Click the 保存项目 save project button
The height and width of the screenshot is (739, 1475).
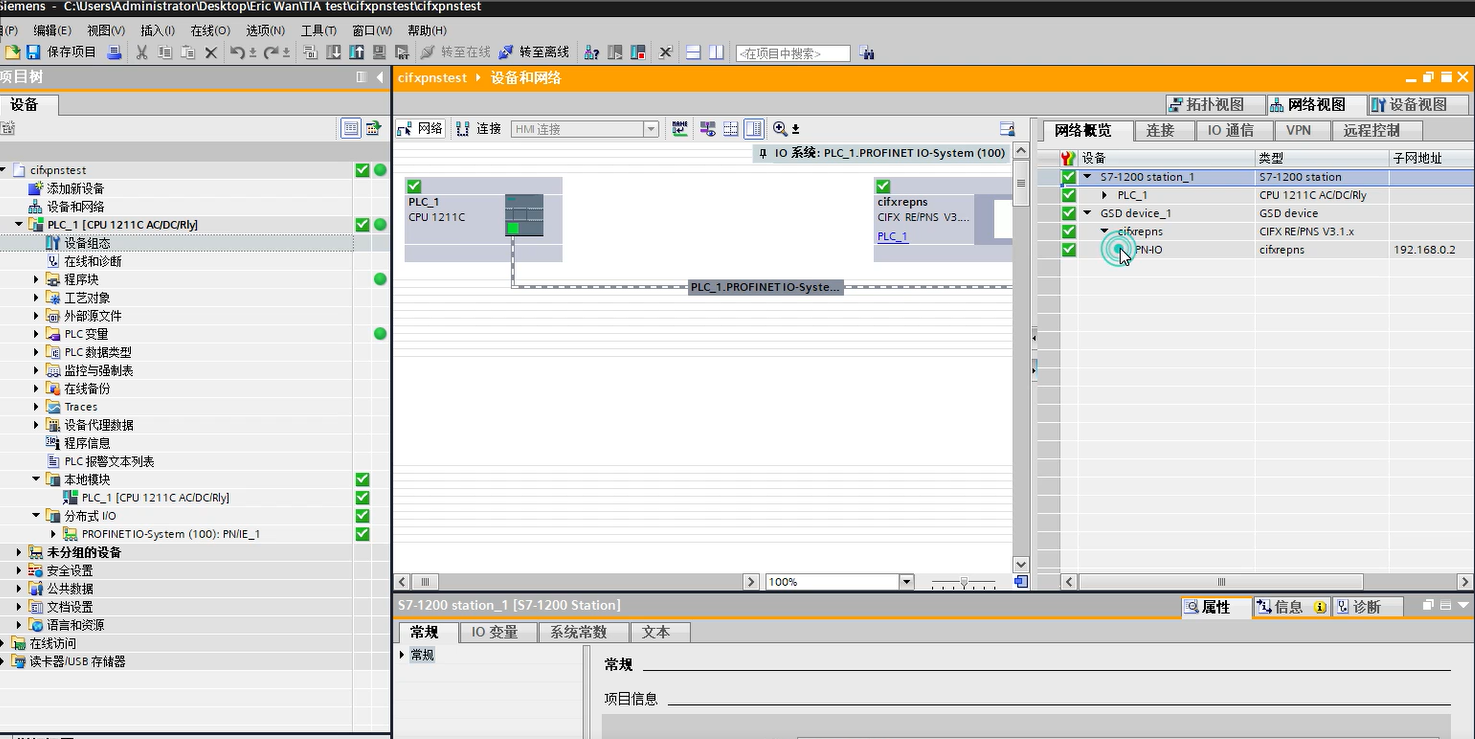(x=61, y=52)
